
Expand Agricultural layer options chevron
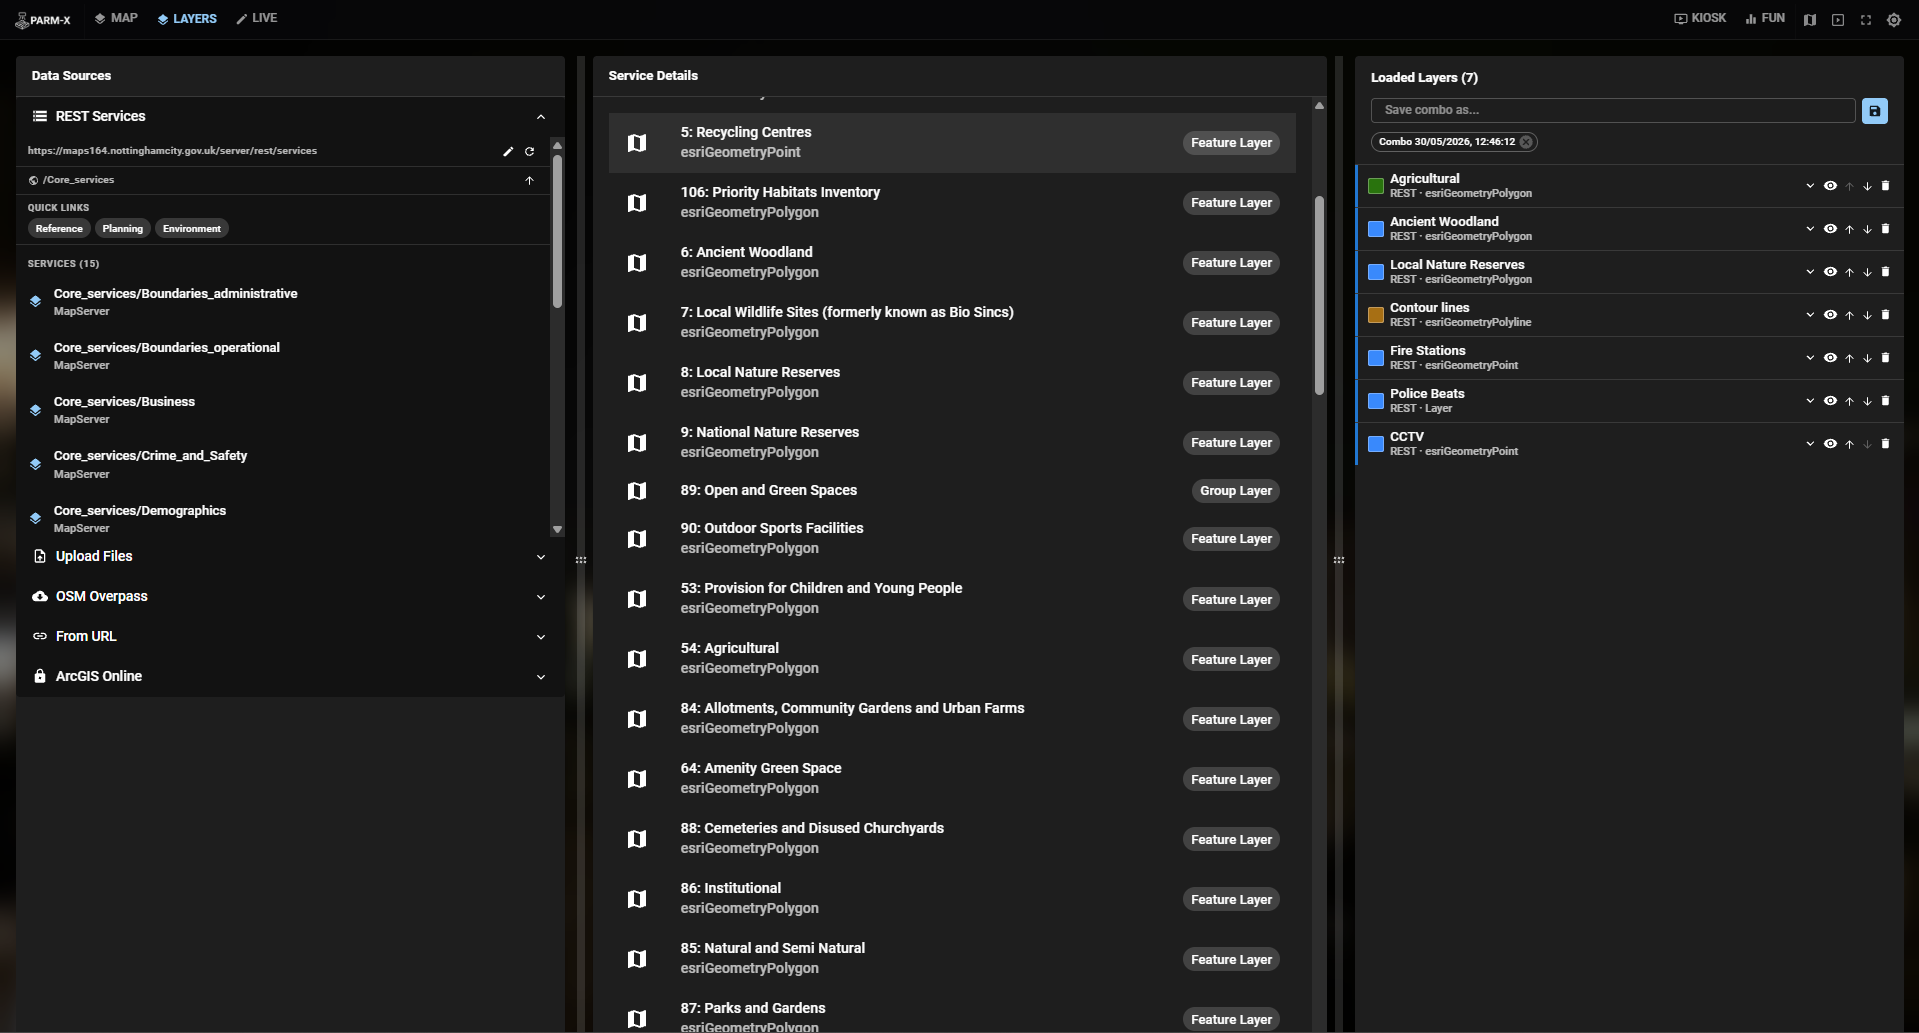(x=1810, y=186)
